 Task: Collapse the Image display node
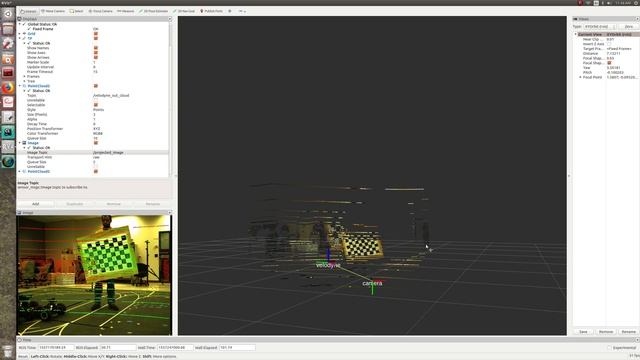20,143
